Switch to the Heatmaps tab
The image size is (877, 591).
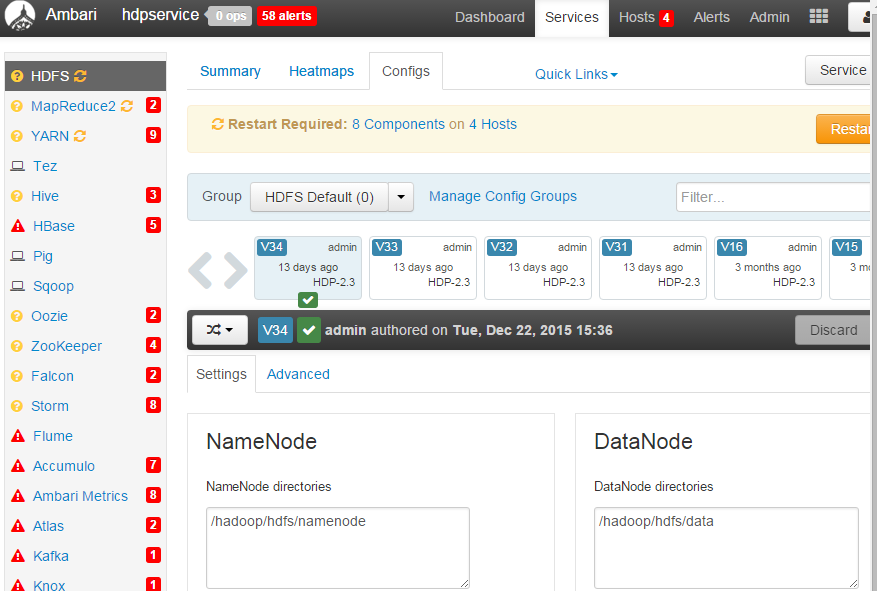pos(321,71)
